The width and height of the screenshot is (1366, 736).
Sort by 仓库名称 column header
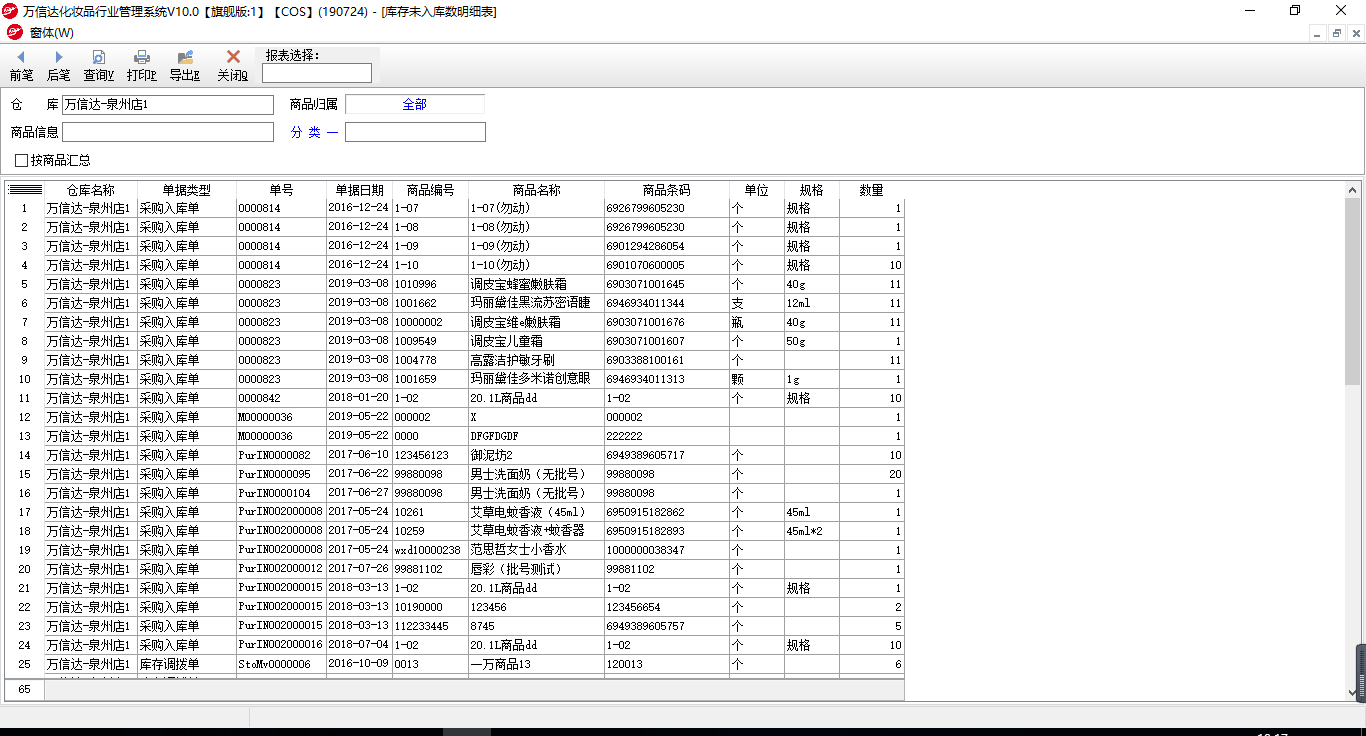91,190
